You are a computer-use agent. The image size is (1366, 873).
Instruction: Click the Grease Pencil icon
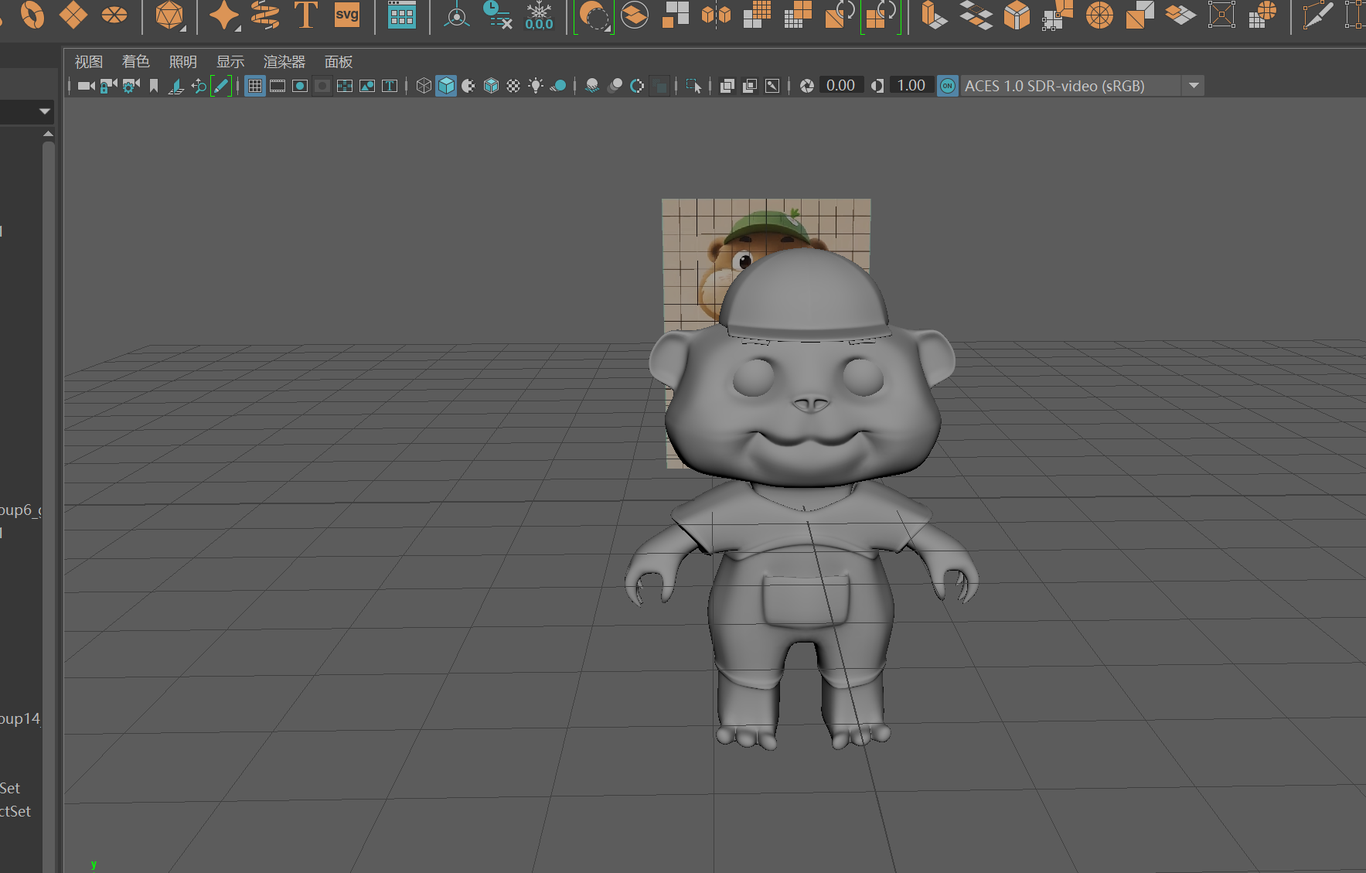coord(221,86)
